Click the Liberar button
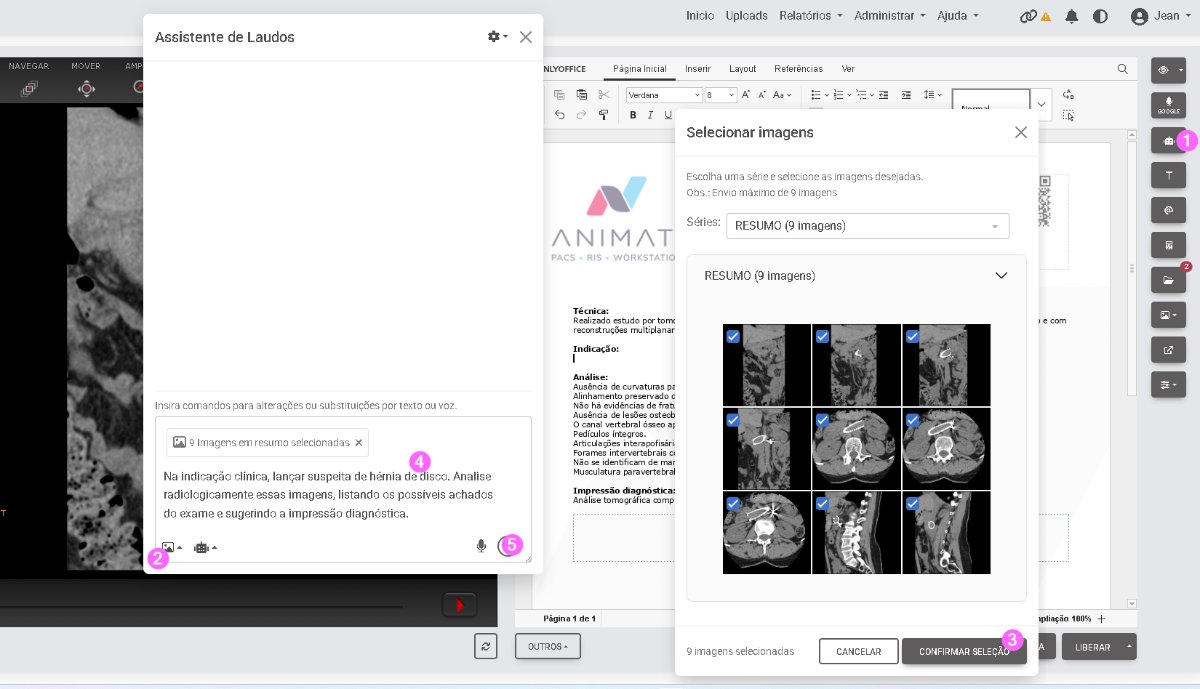This screenshot has width=1200, height=689. pyautogui.click(x=1093, y=647)
